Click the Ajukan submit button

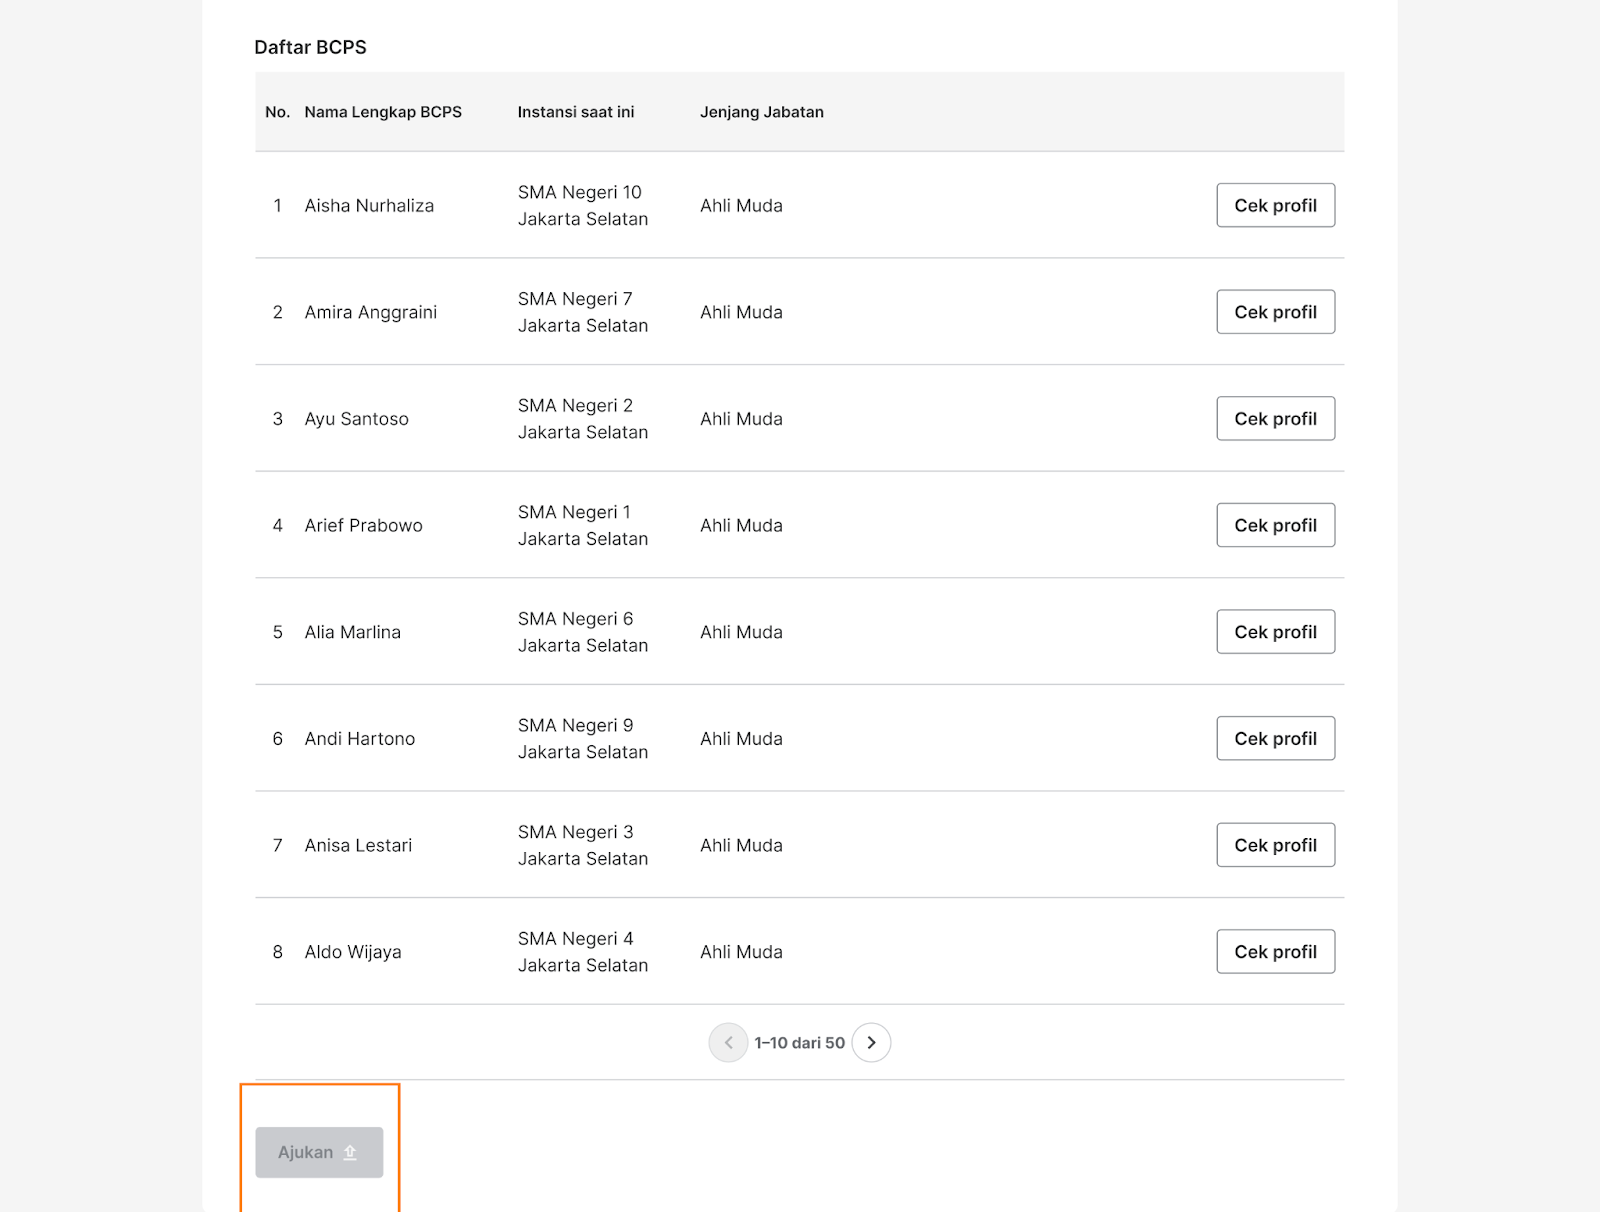tap(319, 1152)
